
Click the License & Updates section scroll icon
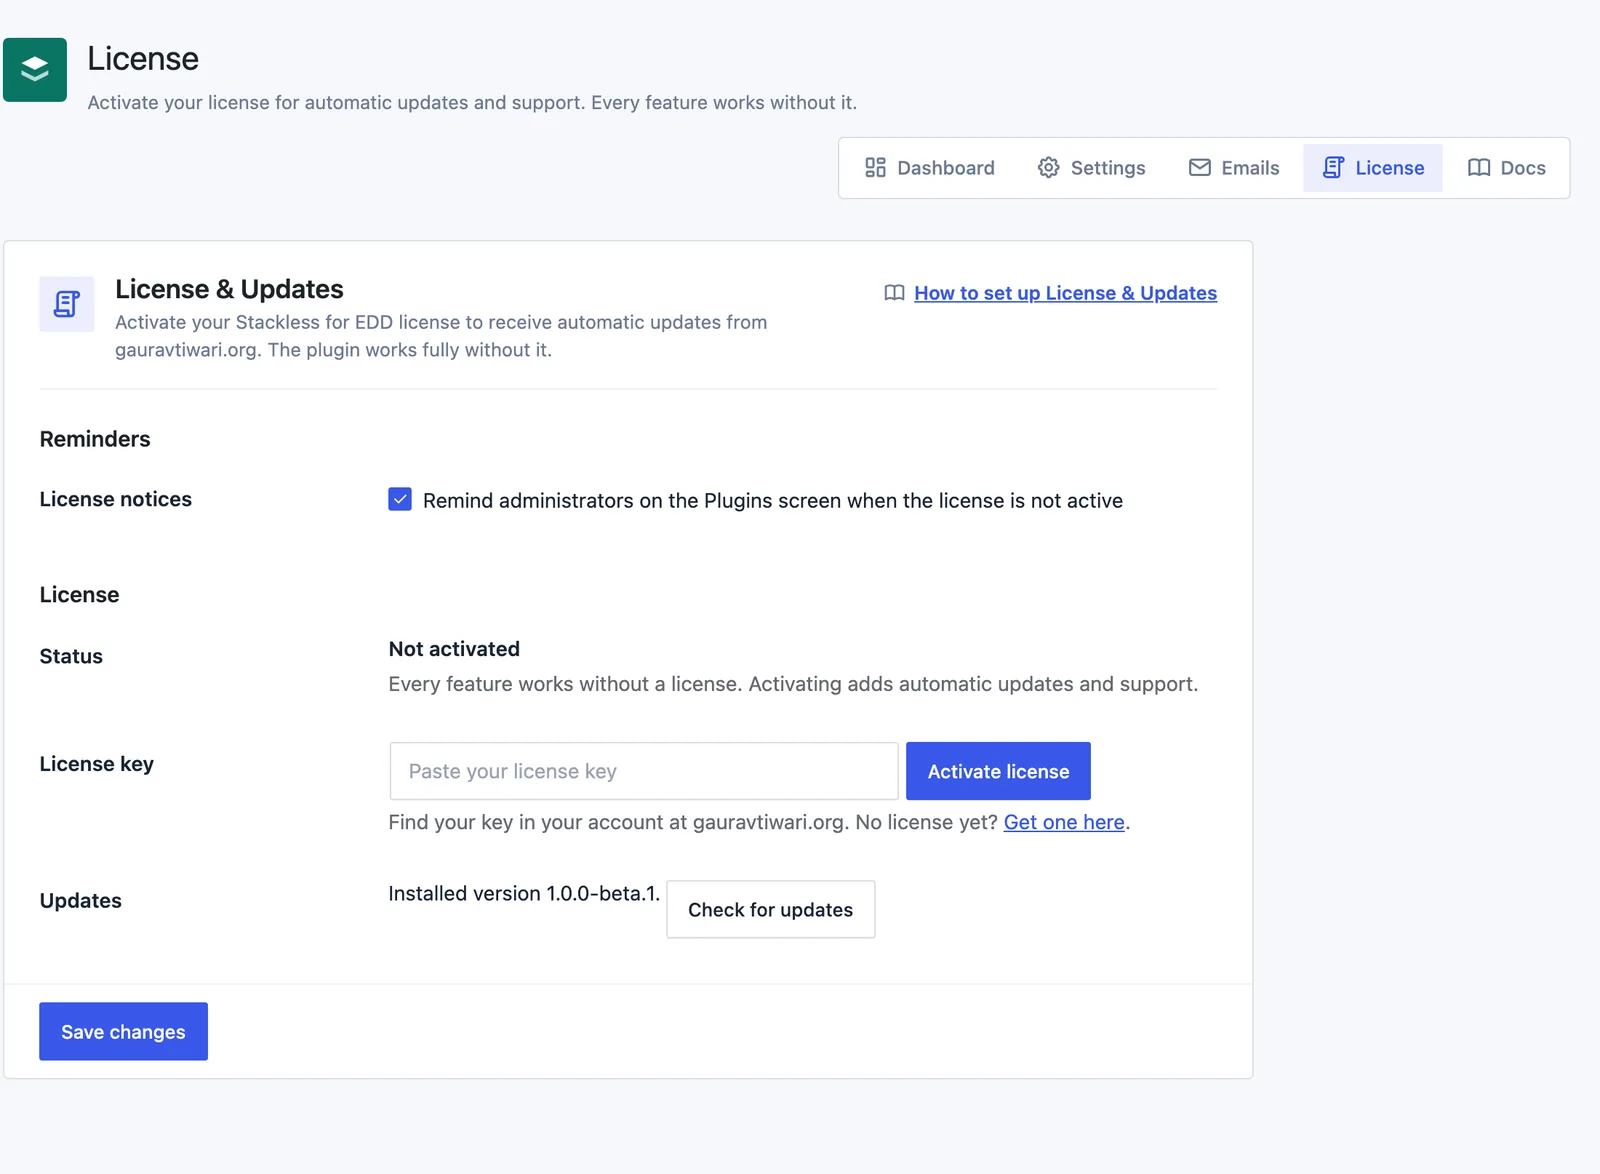[x=67, y=304]
